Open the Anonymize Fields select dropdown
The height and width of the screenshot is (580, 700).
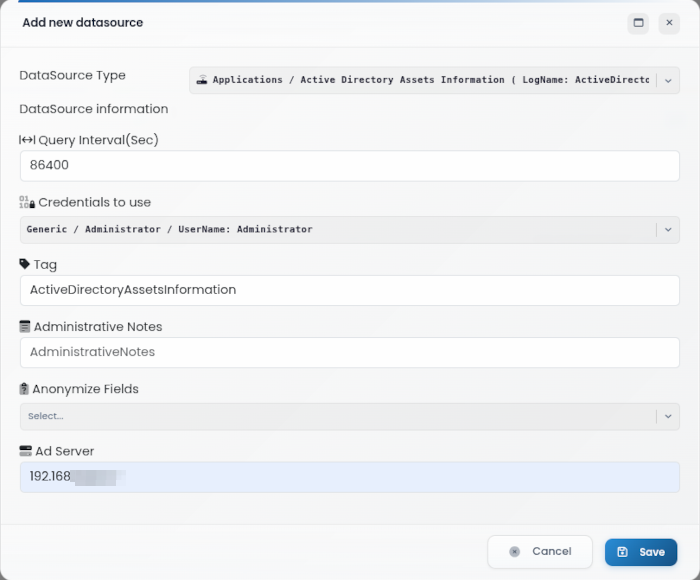[x=350, y=417]
